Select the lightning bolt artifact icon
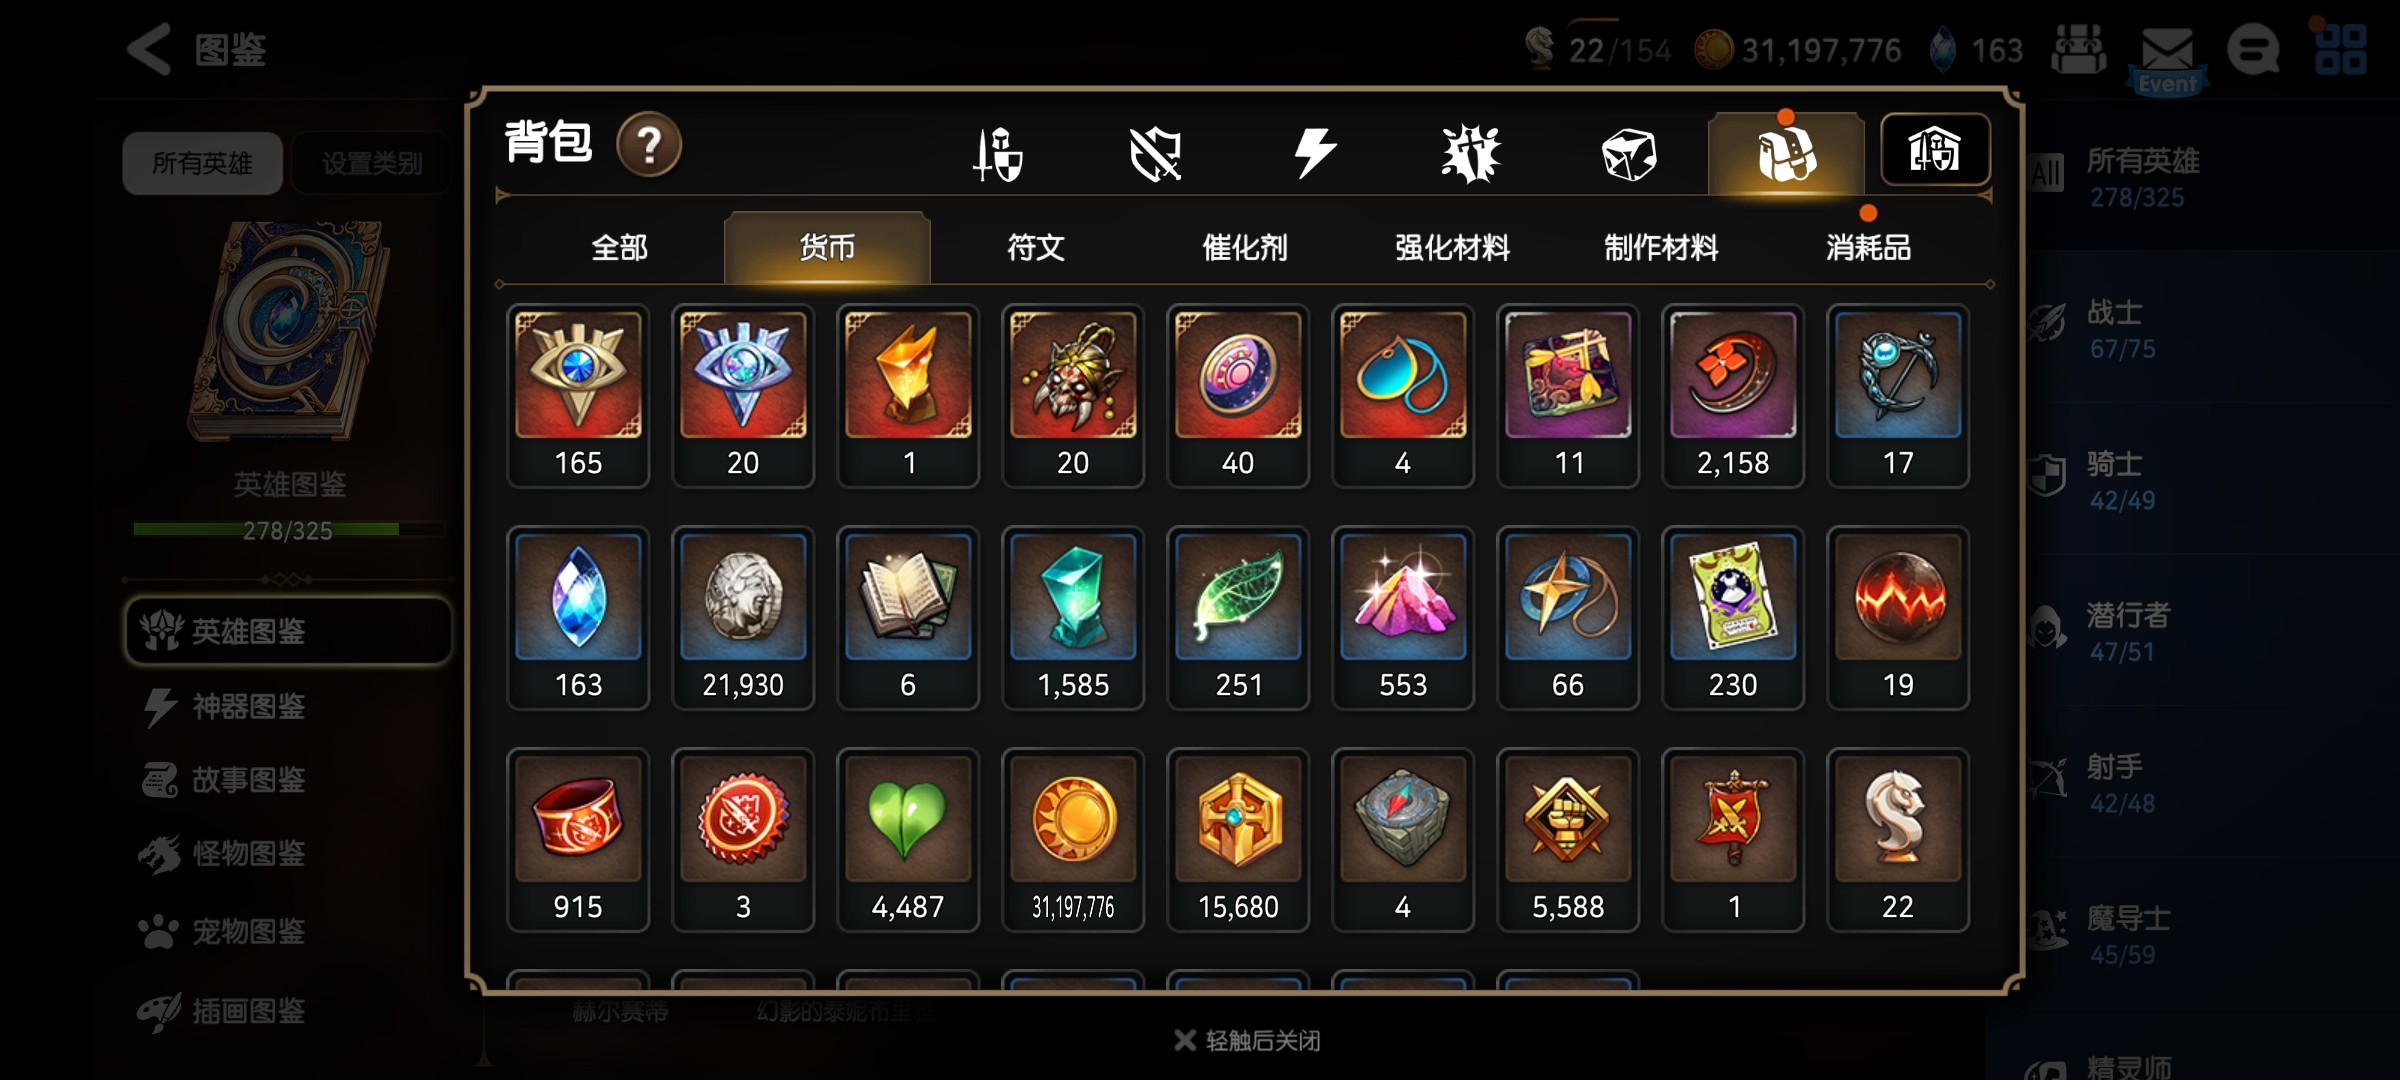This screenshot has width=2400, height=1080. (1314, 153)
